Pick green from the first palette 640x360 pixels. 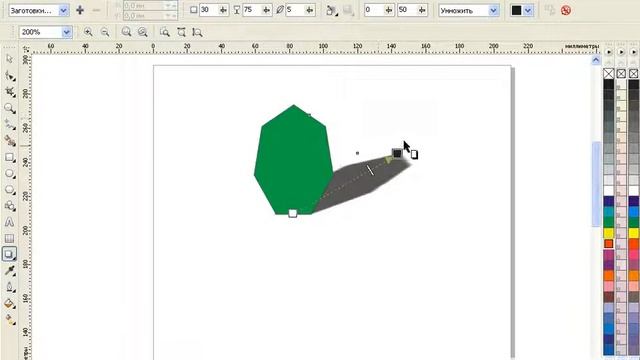point(609,222)
